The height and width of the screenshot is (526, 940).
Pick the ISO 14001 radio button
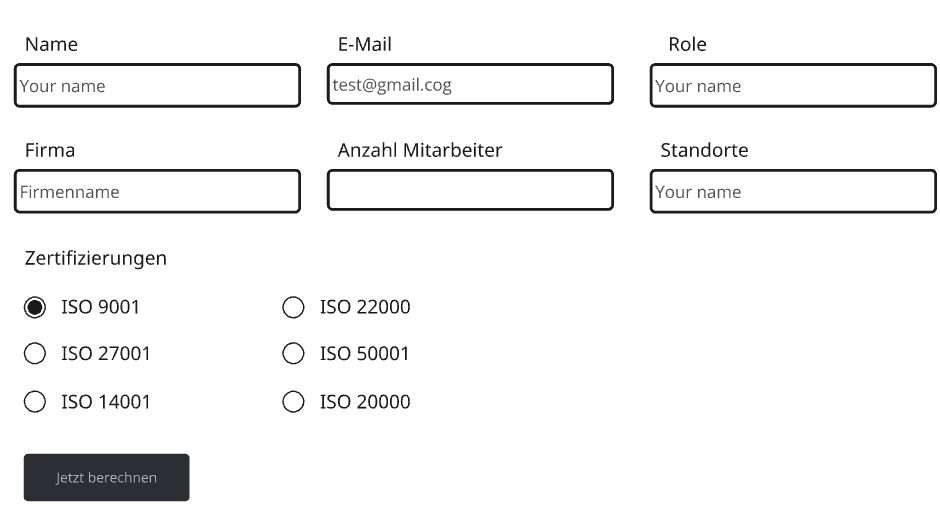pyautogui.click(x=35, y=402)
